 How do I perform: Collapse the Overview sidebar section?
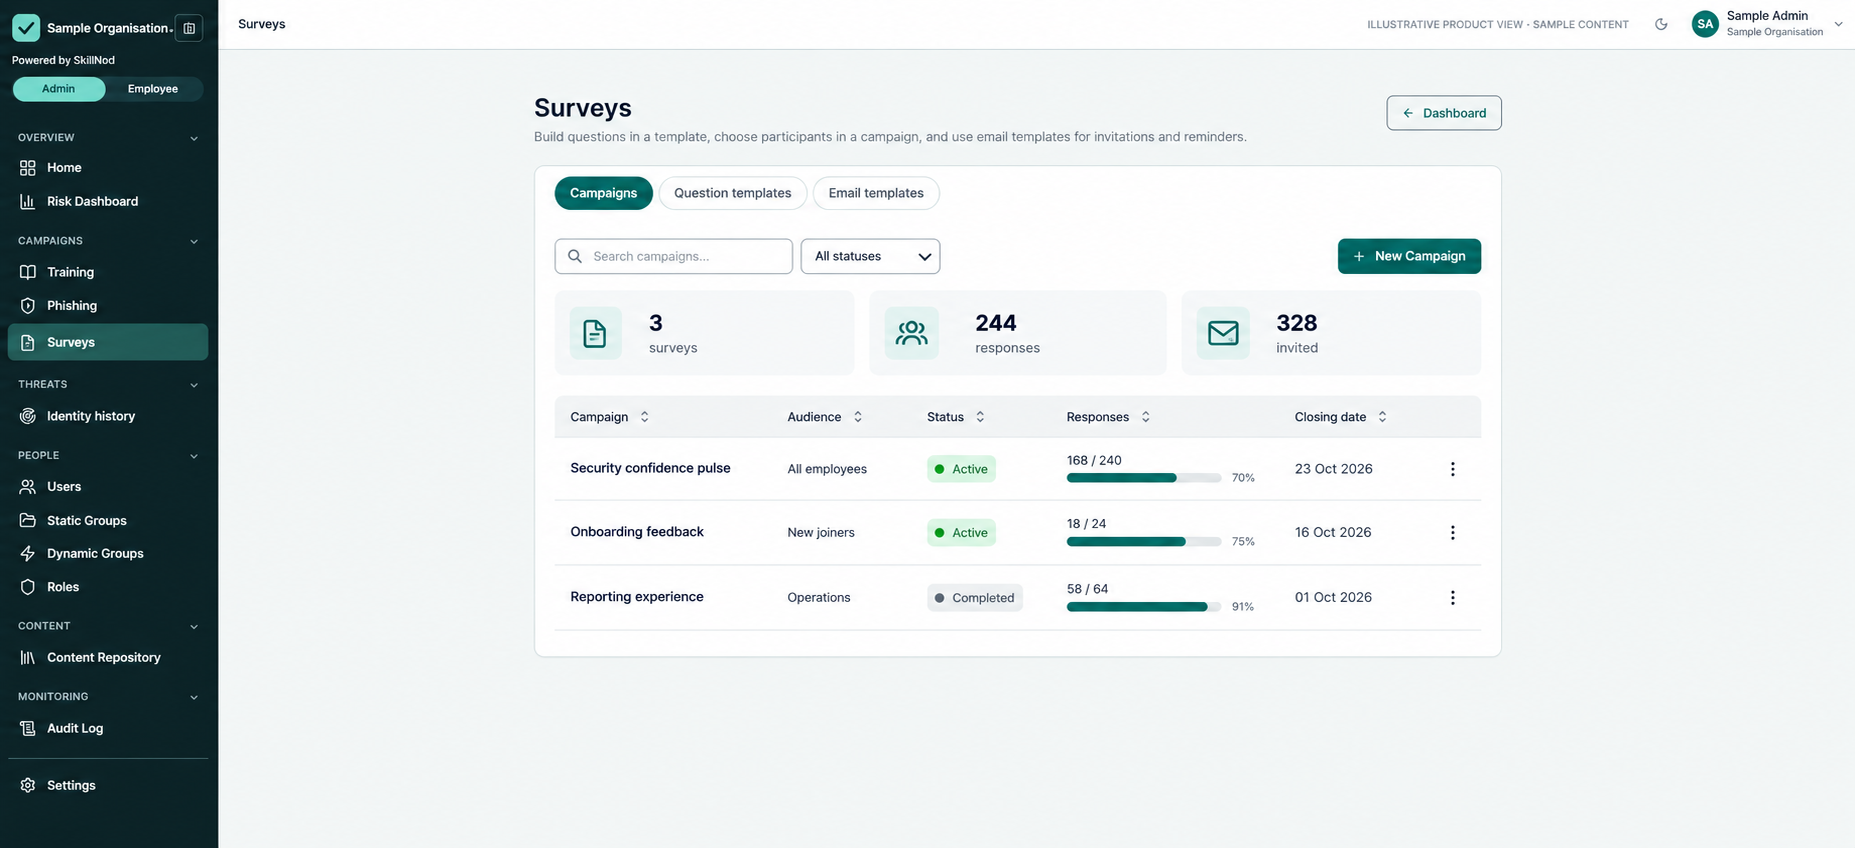194,138
